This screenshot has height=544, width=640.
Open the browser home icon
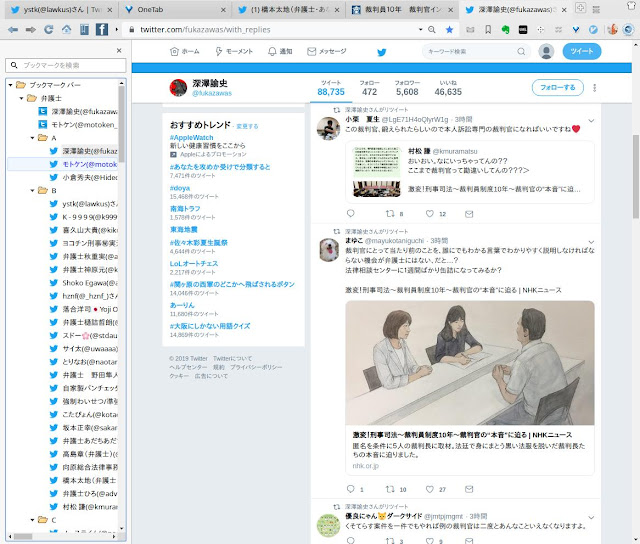(x=67, y=29)
